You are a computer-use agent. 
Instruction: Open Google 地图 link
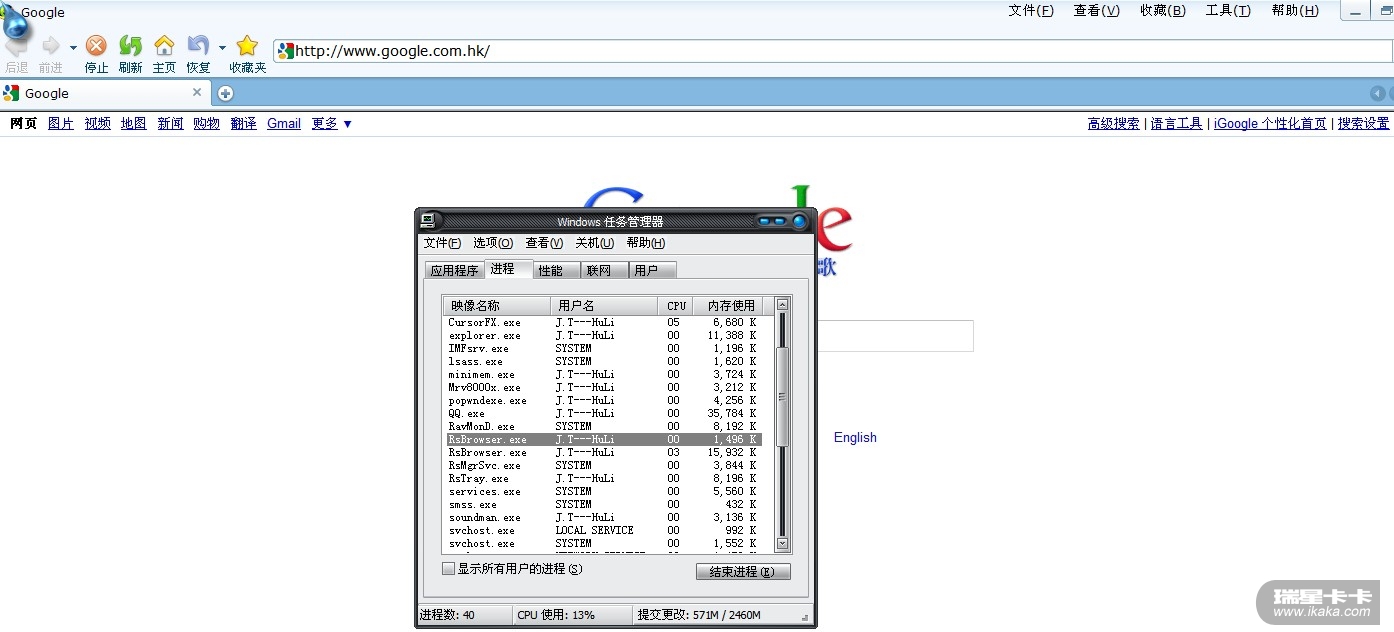coord(134,123)
